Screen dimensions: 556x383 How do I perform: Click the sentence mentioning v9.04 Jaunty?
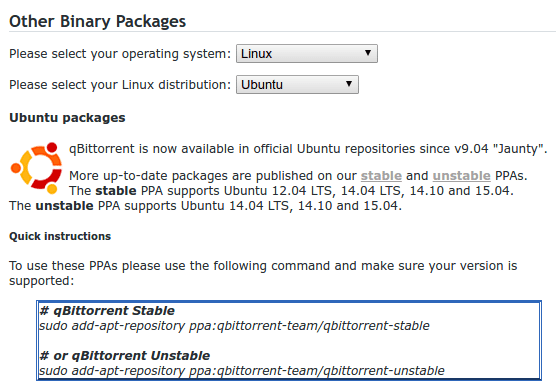[308, 149]
